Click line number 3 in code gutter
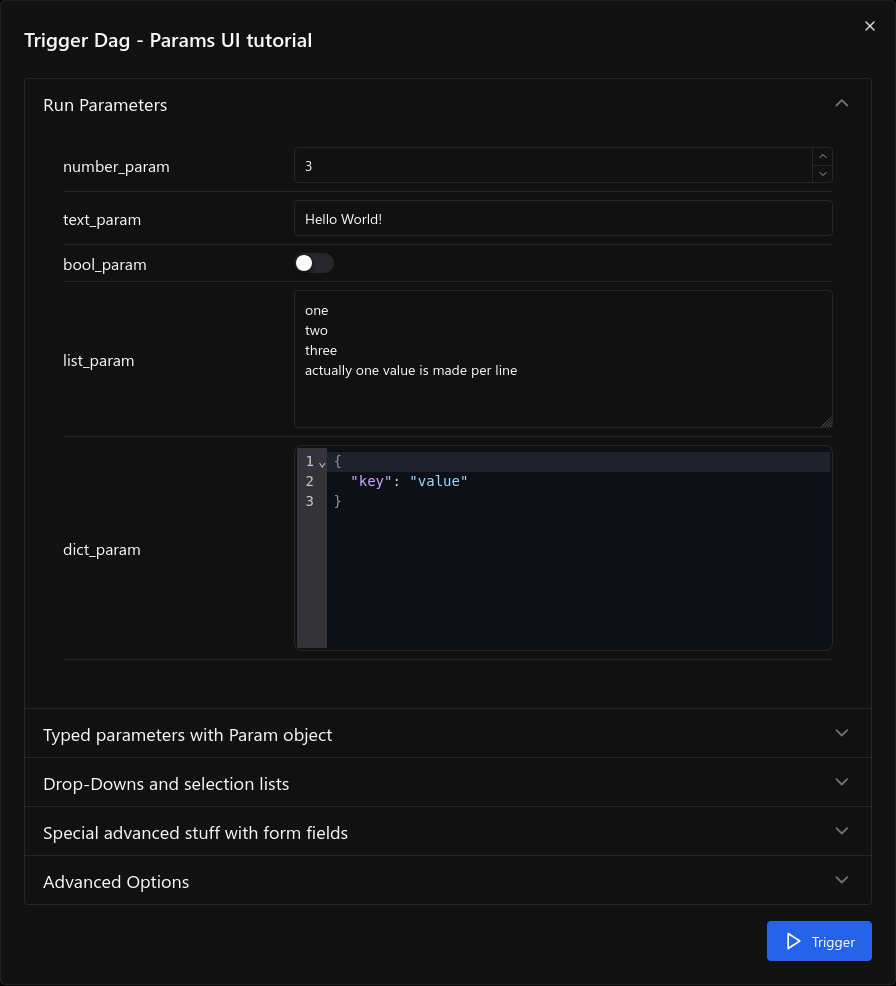The width and height of the screenshot is (896, 986). point(310,502)
